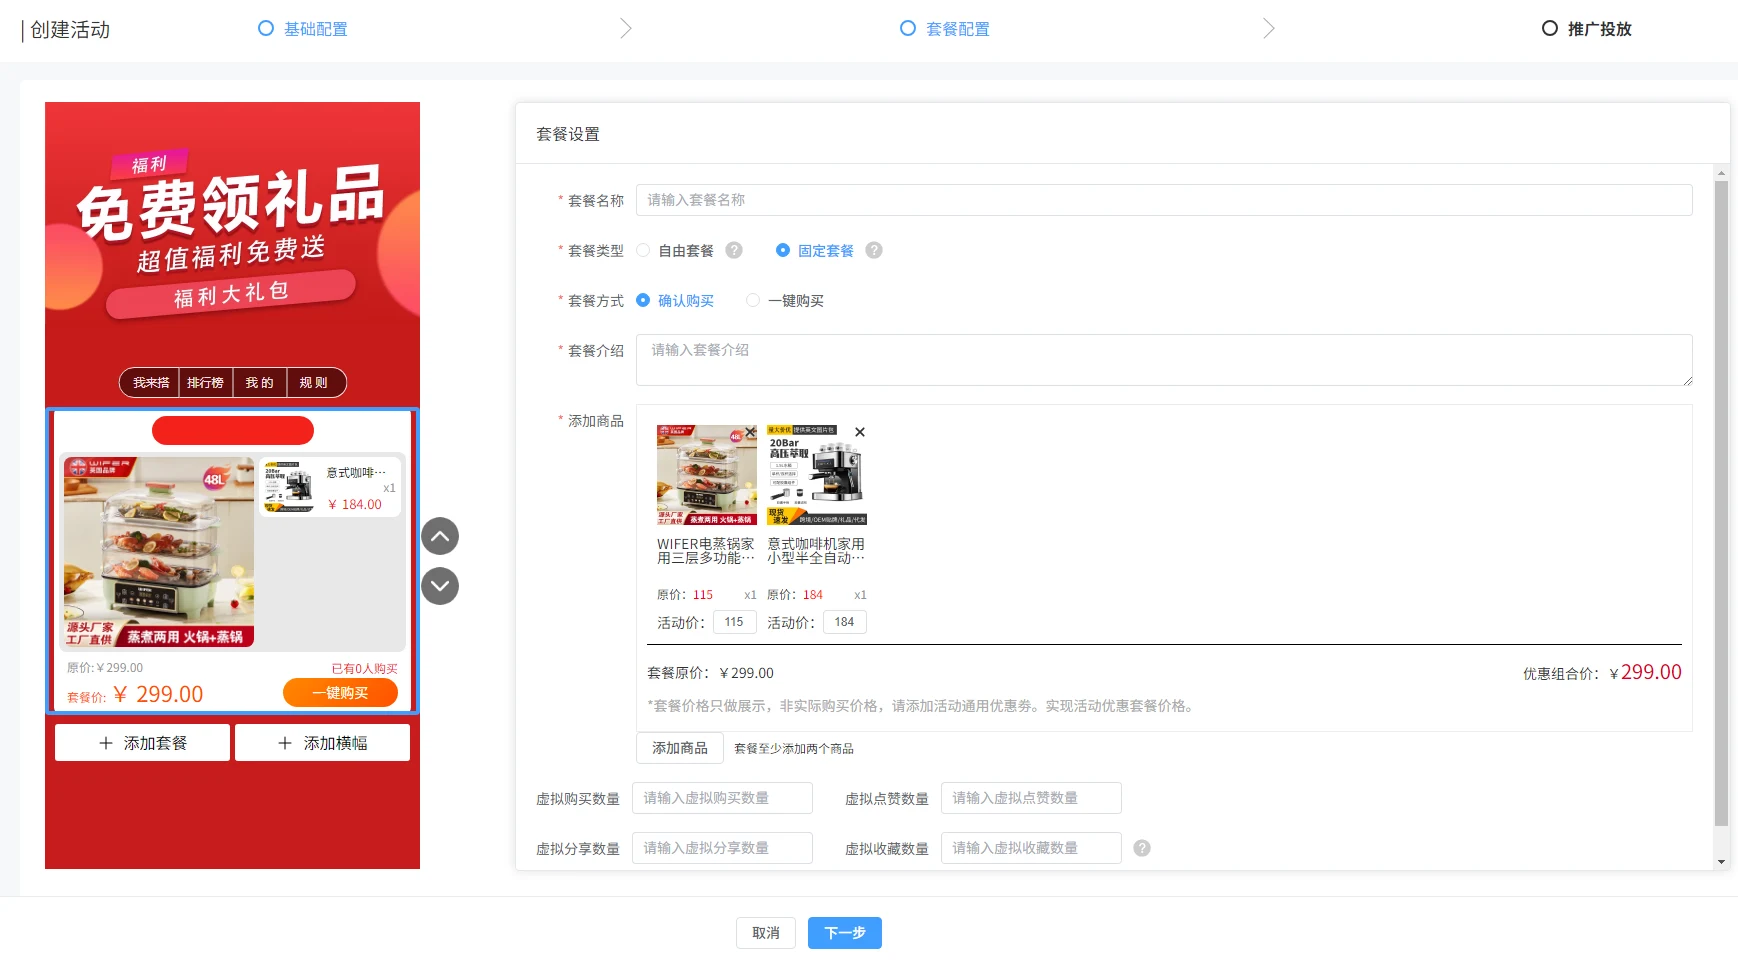1738x962 pixels.
Task: Click the arrow after 套餐配置 step
Action: point(1269,28)
